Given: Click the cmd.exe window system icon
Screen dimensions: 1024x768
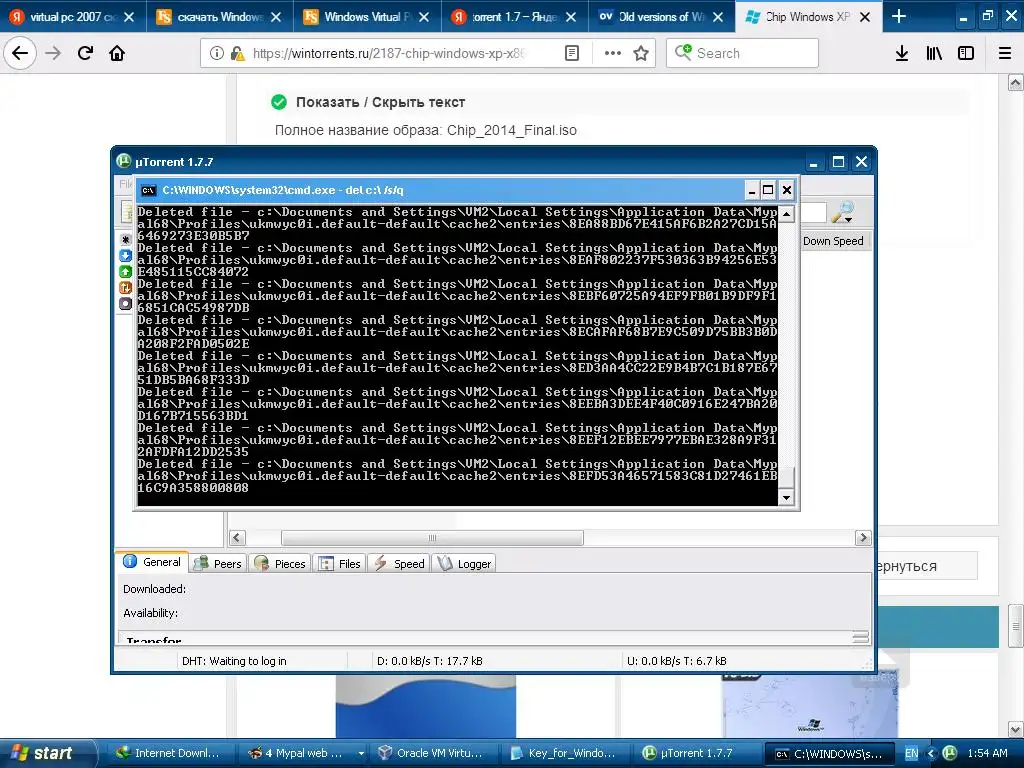Looking at the screenshot, I should click(x=149, y=190).
